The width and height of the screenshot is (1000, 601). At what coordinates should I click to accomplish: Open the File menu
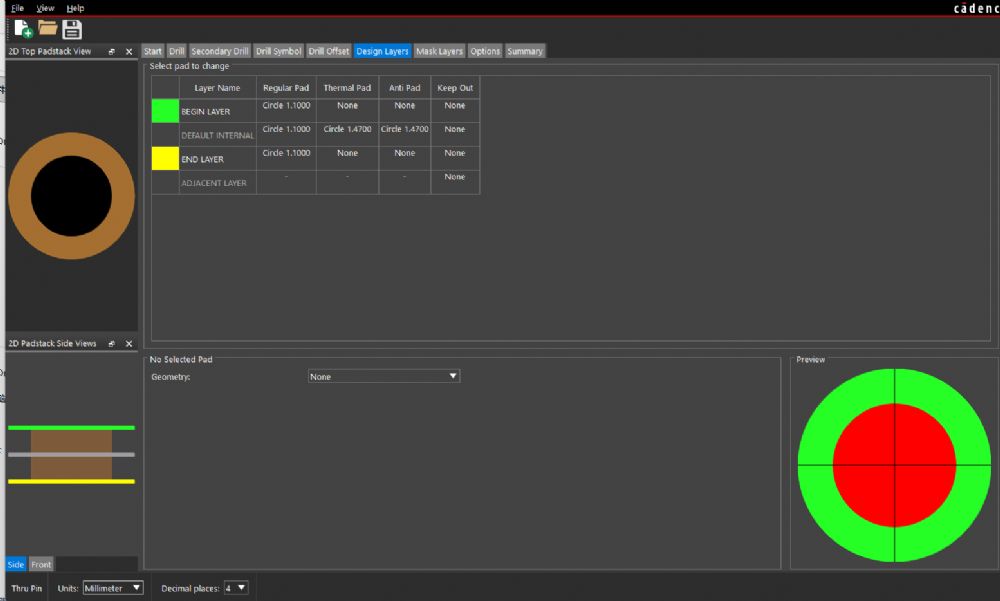17,8
